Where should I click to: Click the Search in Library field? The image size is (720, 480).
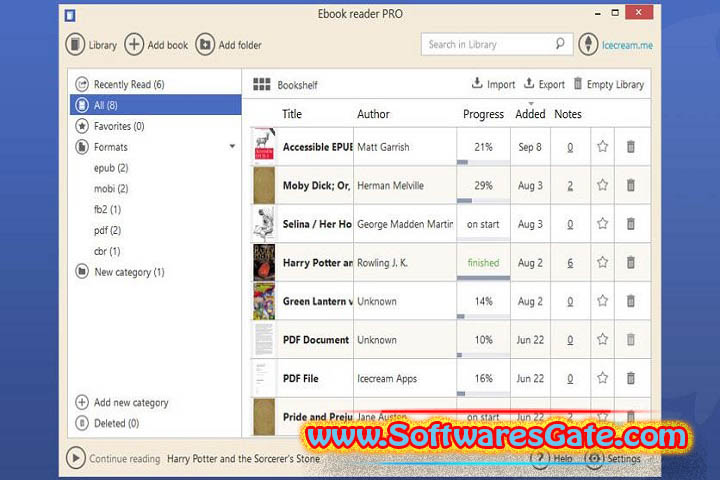(497, 44)
